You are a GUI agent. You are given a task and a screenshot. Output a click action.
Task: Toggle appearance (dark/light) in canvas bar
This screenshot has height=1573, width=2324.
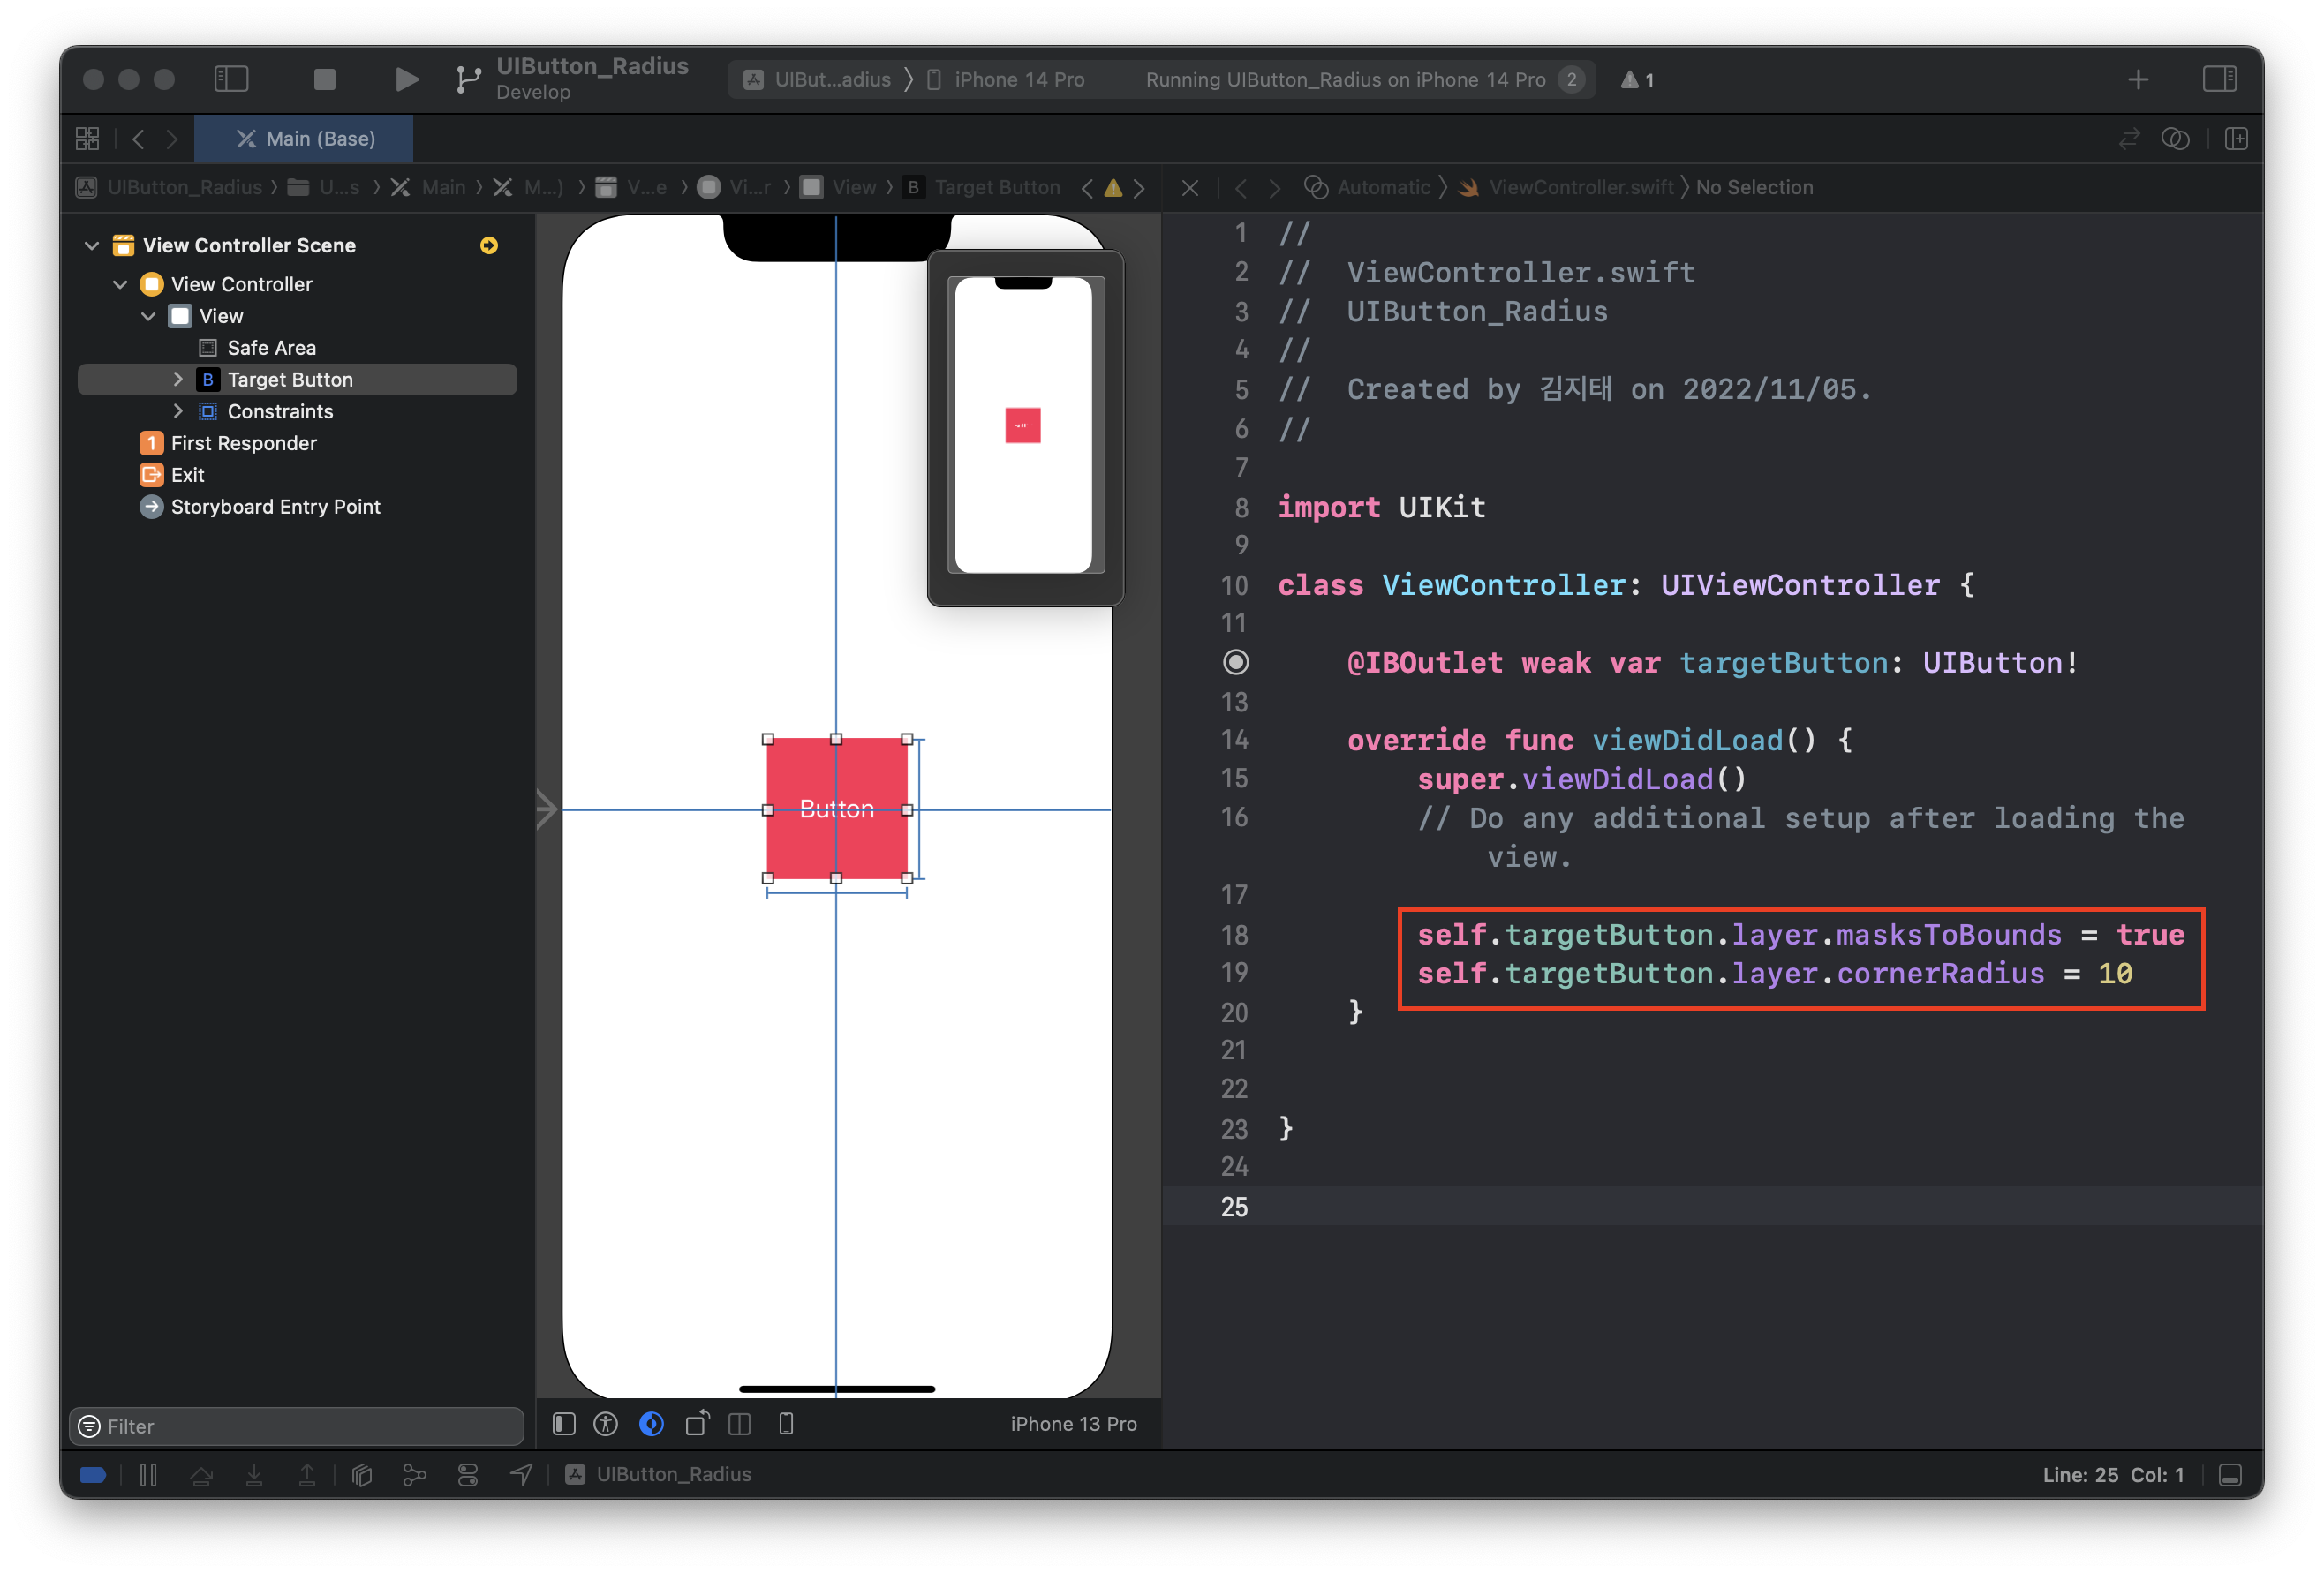651,1424
